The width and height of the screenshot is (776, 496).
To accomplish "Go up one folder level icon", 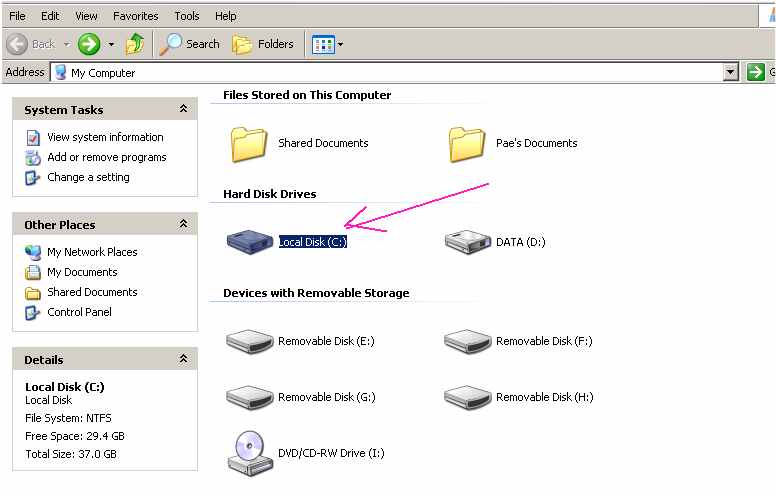I will (x=135, y=44).
